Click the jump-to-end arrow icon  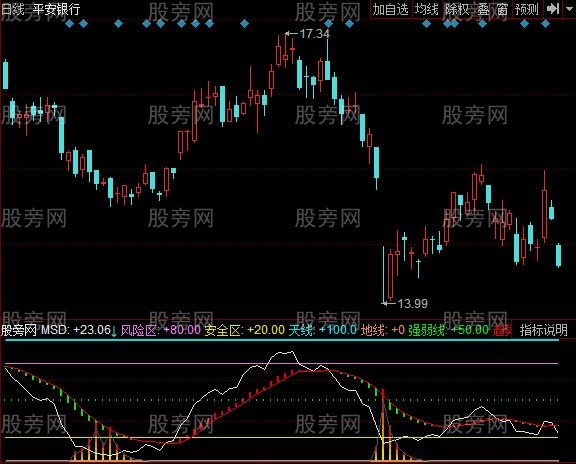tap(553, 9)
